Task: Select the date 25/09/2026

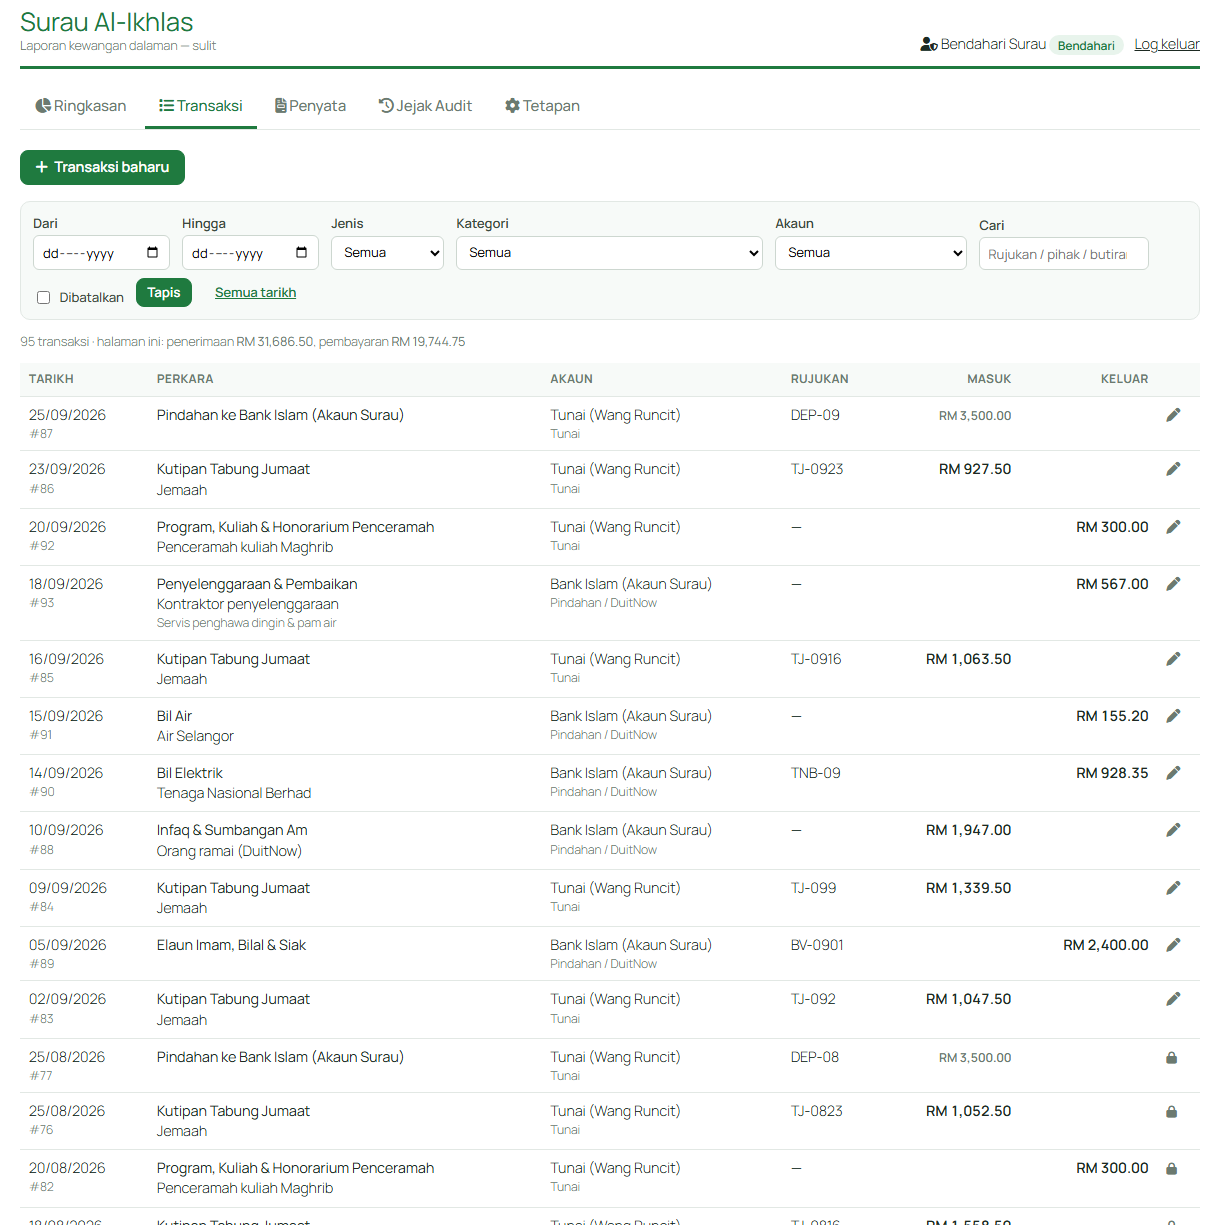Action: click(67, 415)
